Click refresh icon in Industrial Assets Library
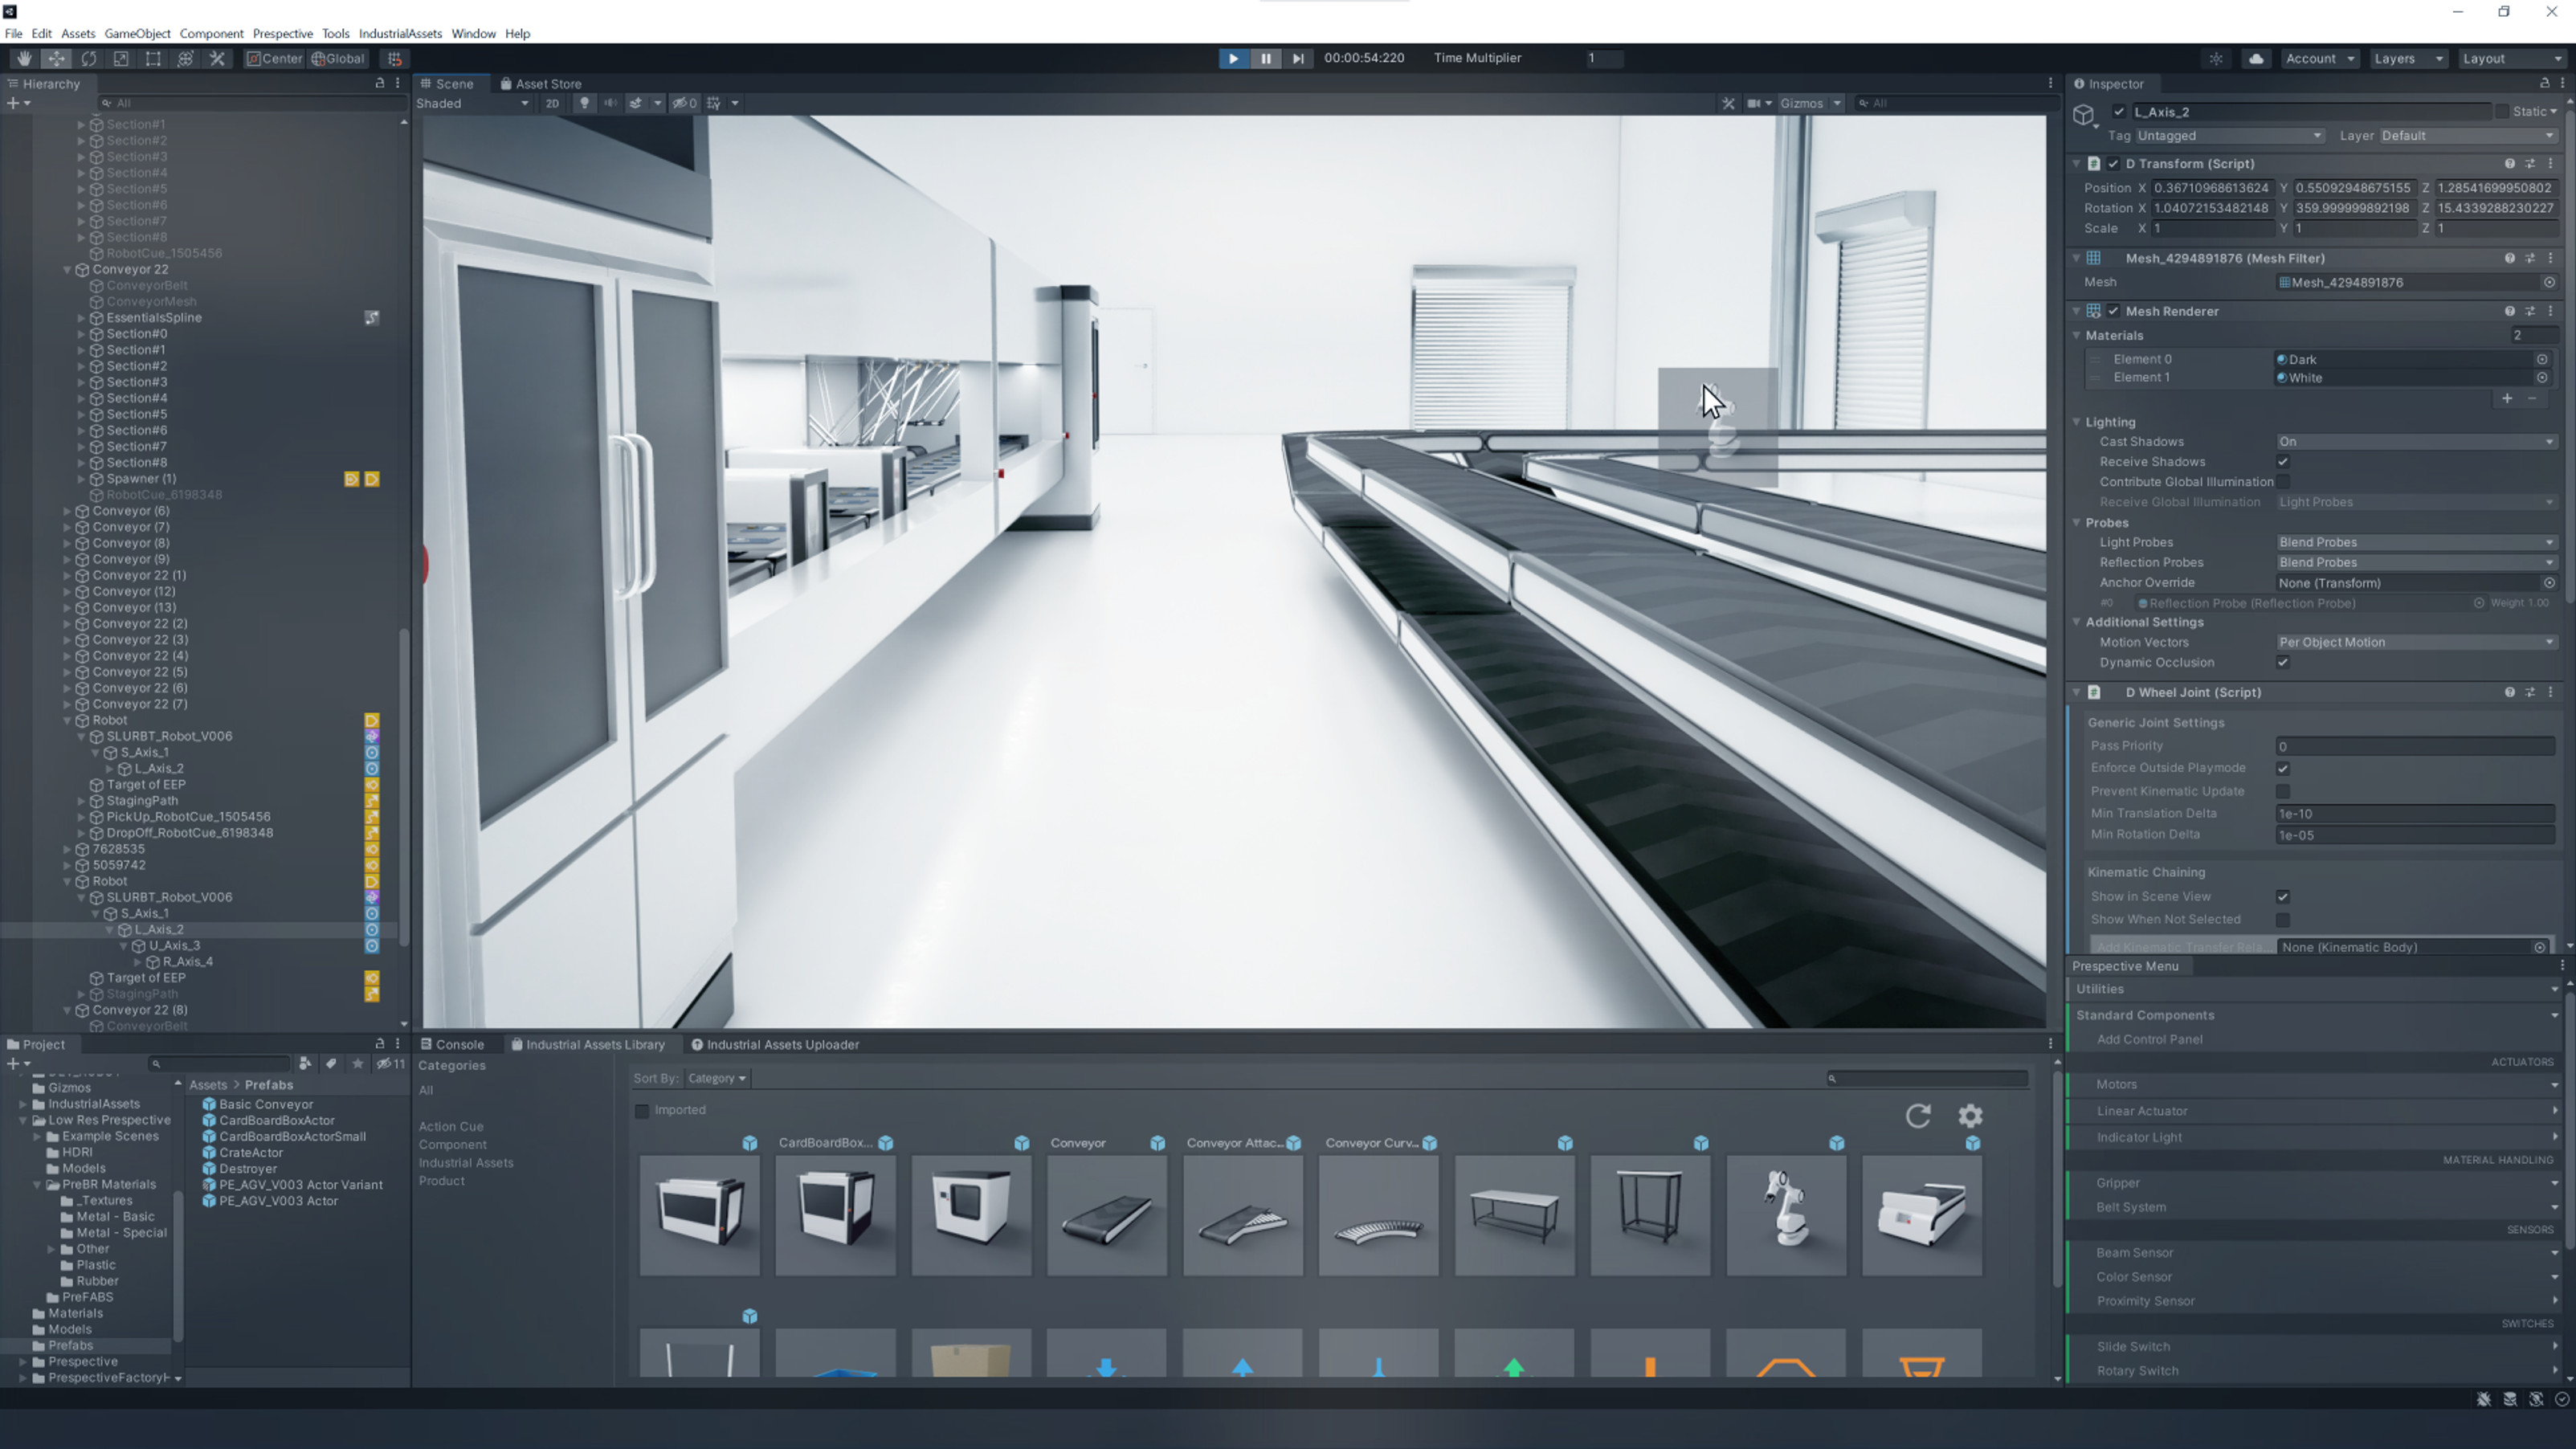The height and width of the screenshot is (1449, 2576). point(1917,1116)
